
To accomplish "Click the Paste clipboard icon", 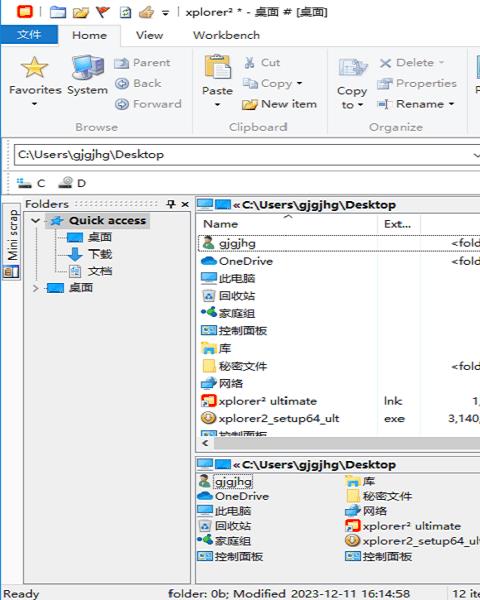I will coord(217,68).
